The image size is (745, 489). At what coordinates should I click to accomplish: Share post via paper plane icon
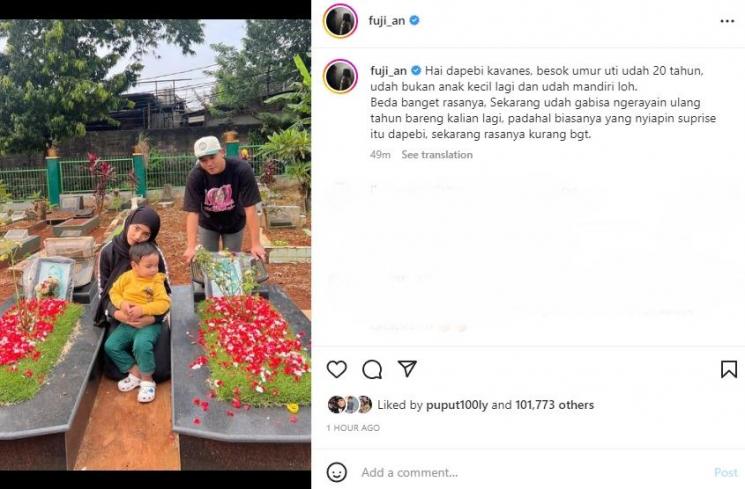(x=407, y=368)
